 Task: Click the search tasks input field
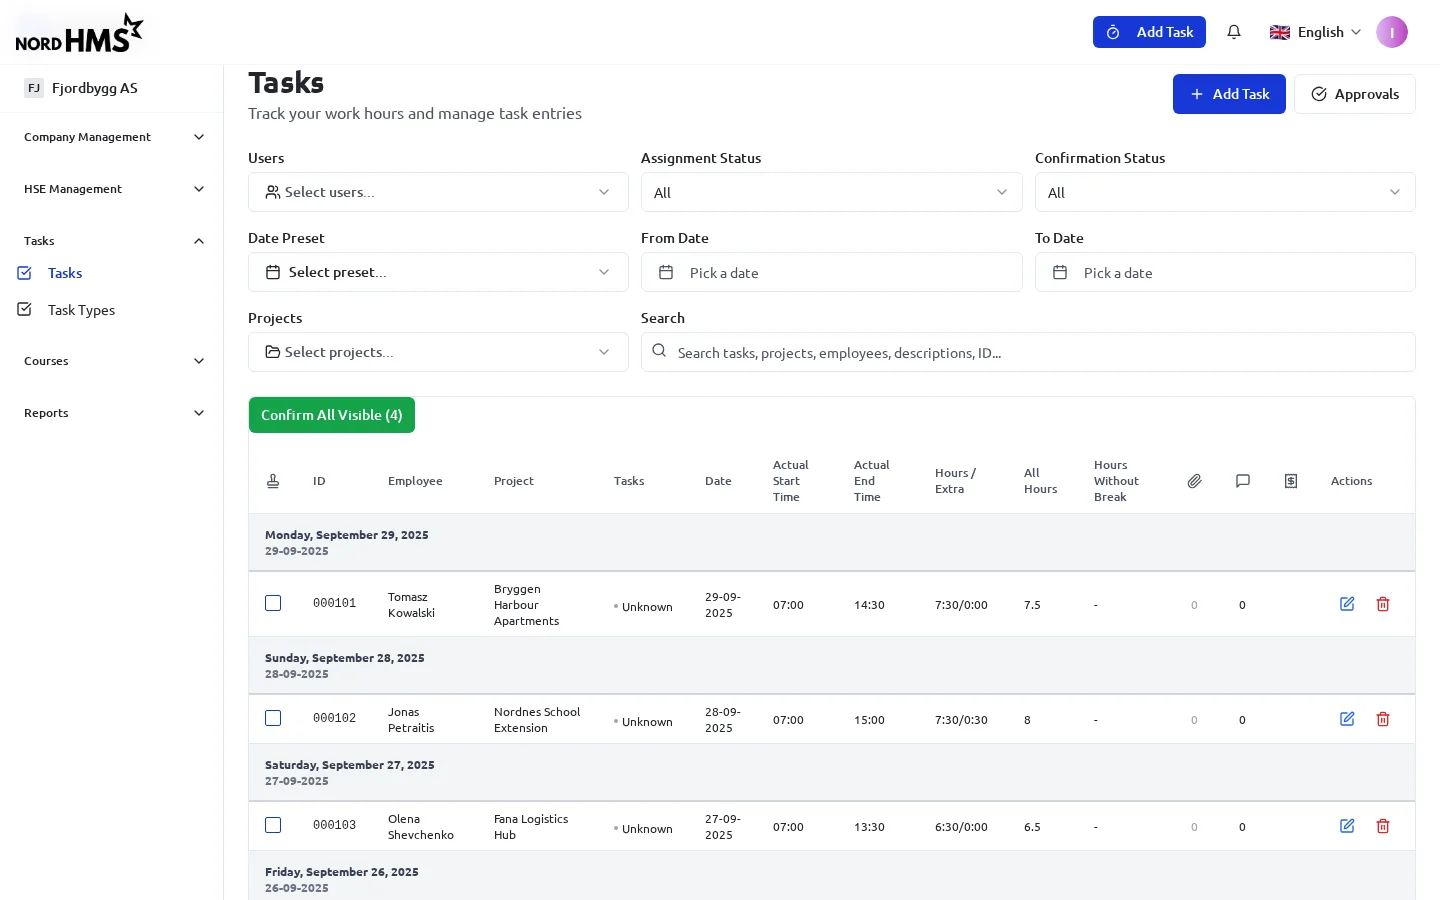click(x=1028, y=352)
